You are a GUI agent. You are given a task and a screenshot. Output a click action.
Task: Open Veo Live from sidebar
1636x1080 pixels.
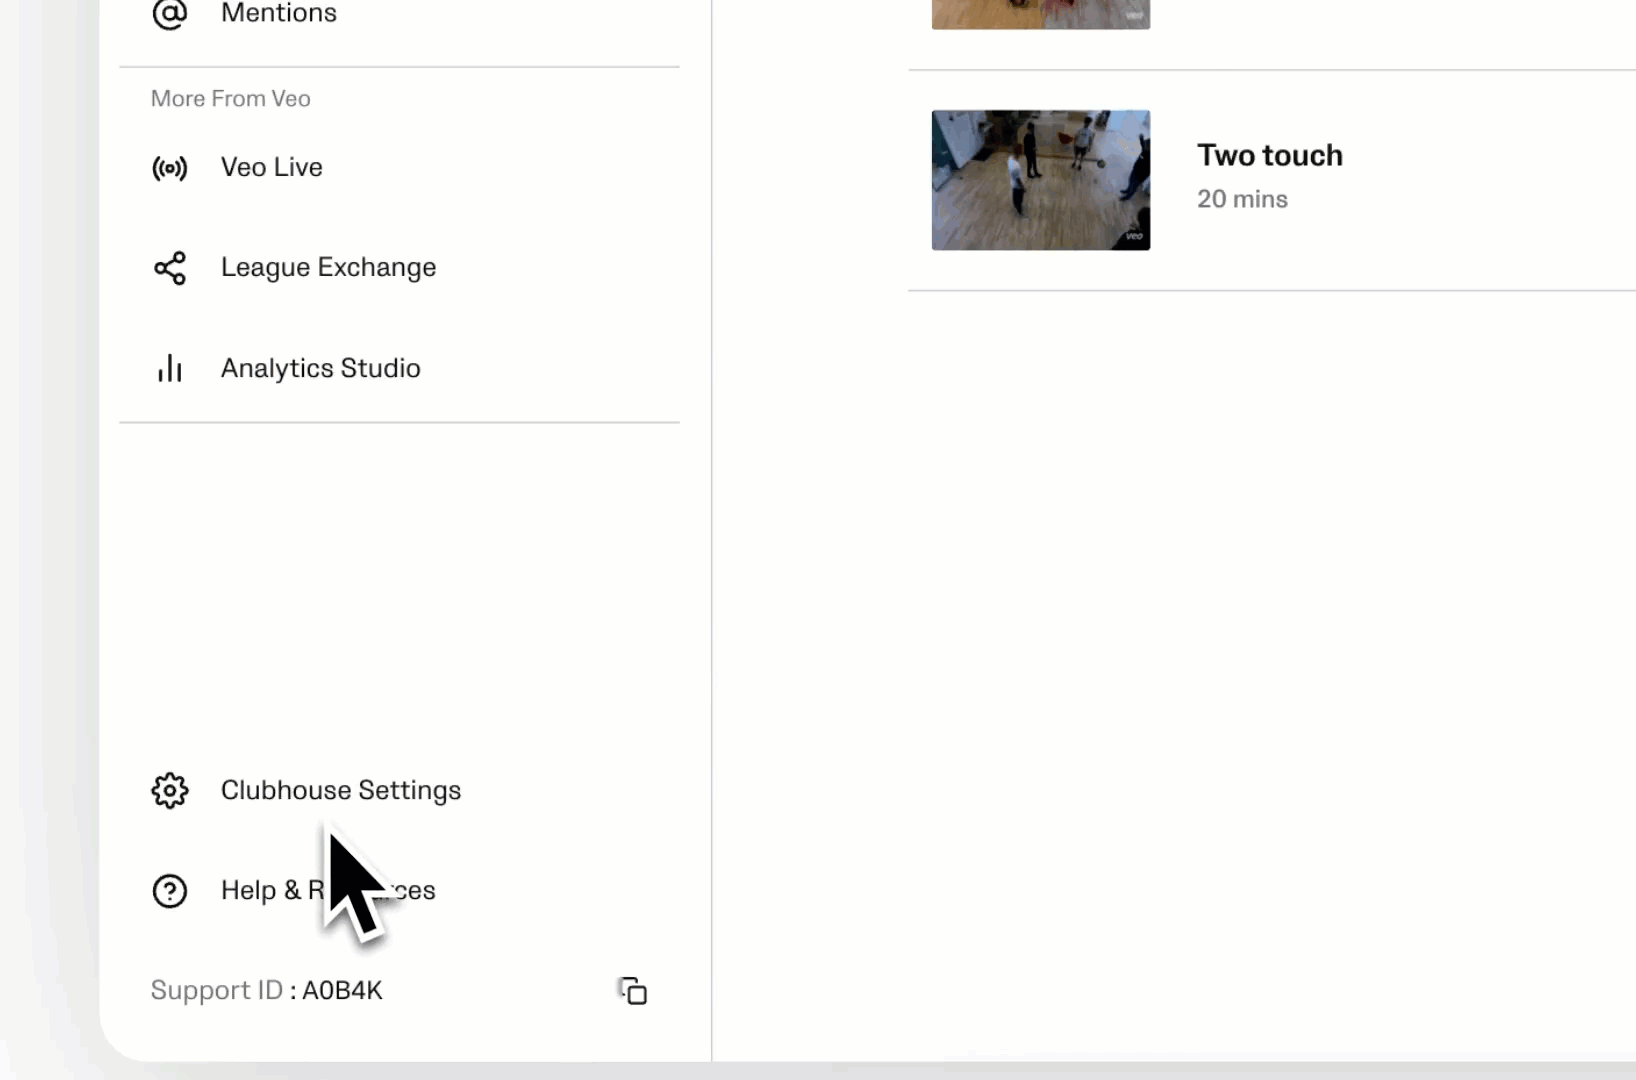pyautogui.click(x=271, y=168)
